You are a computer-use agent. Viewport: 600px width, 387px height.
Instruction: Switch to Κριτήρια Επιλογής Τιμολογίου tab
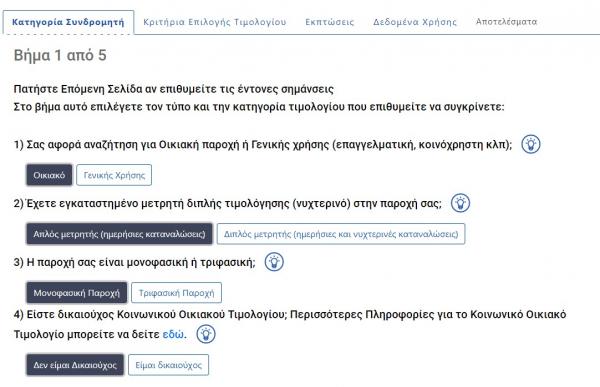click(215, 22)
